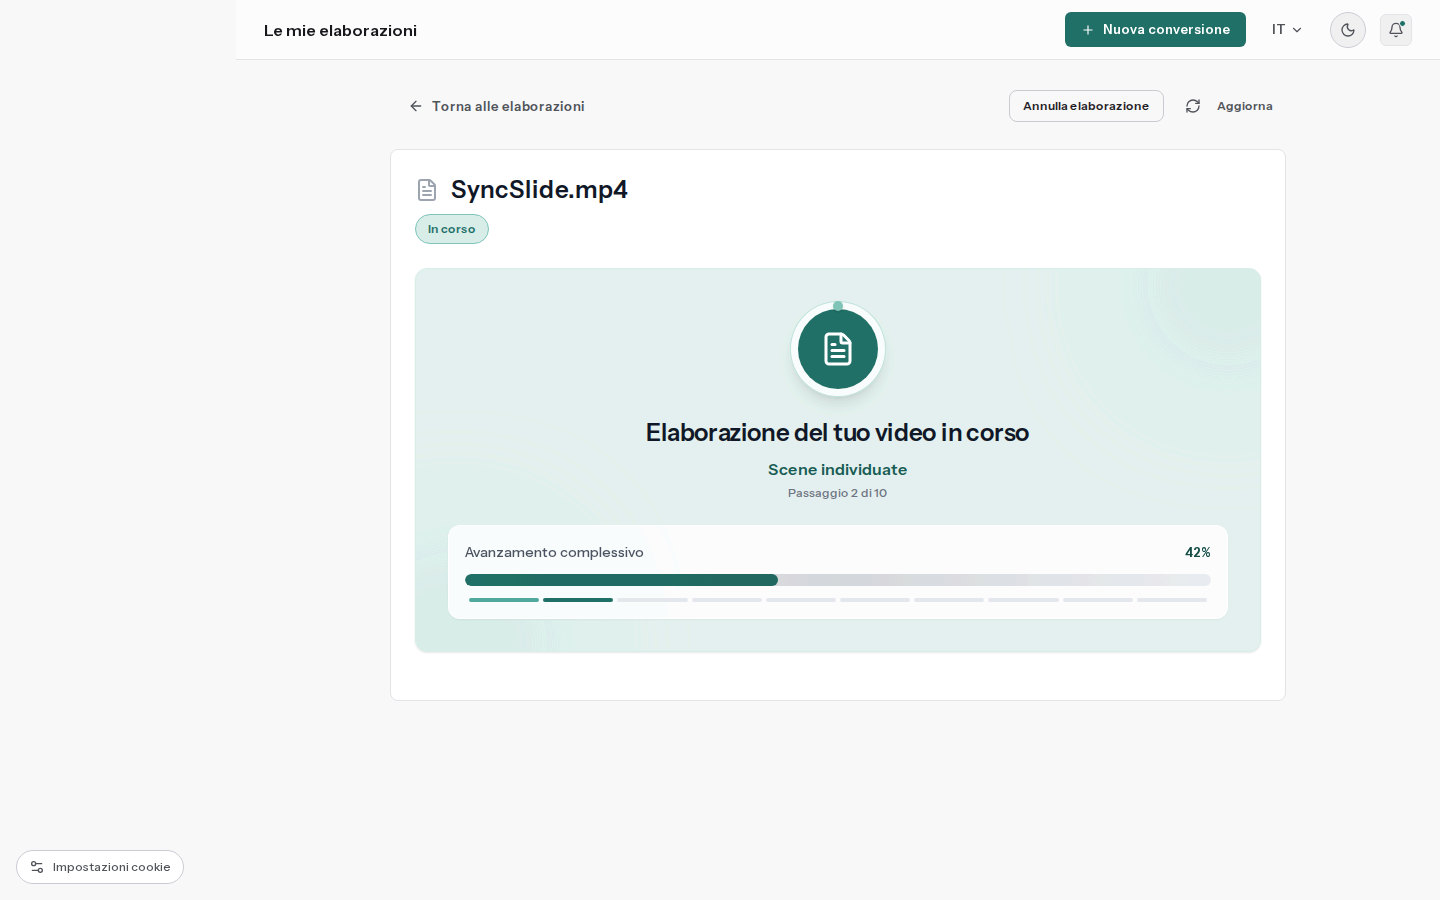Go back via Torna alle elaborazioni

(x=497, y=106)
